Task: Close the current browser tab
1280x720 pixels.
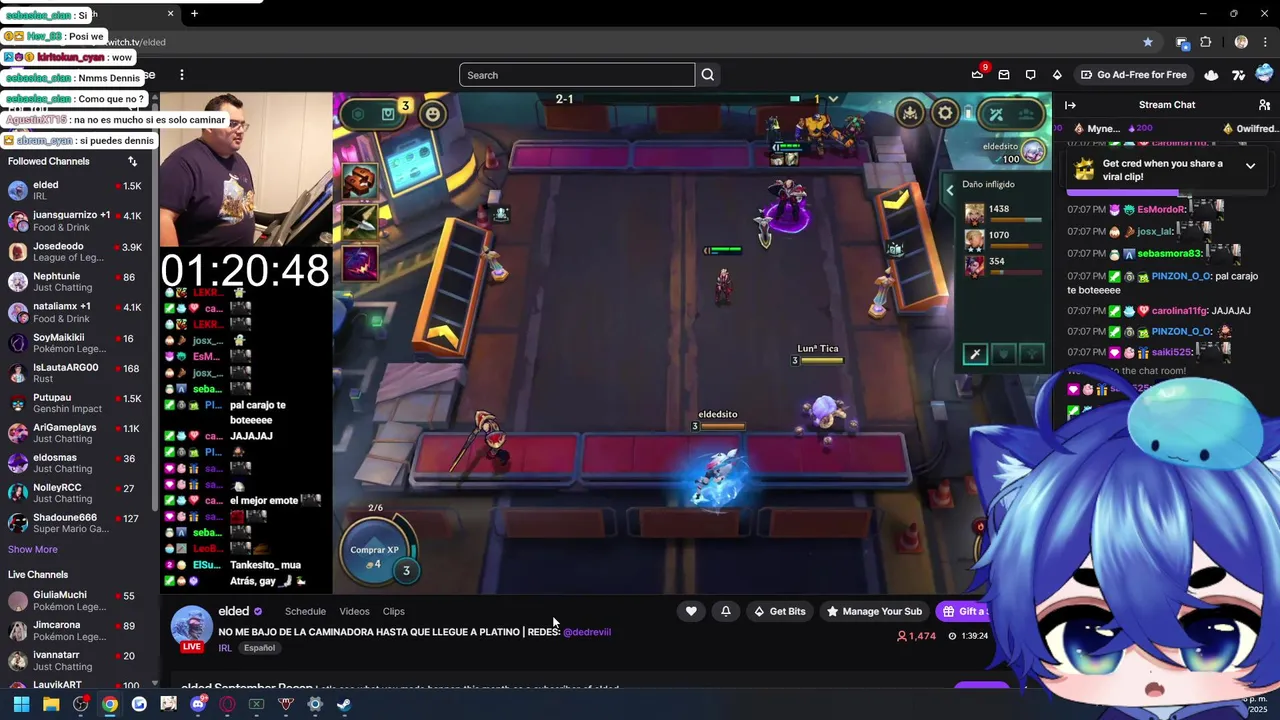Action: [x=170, y=13]
